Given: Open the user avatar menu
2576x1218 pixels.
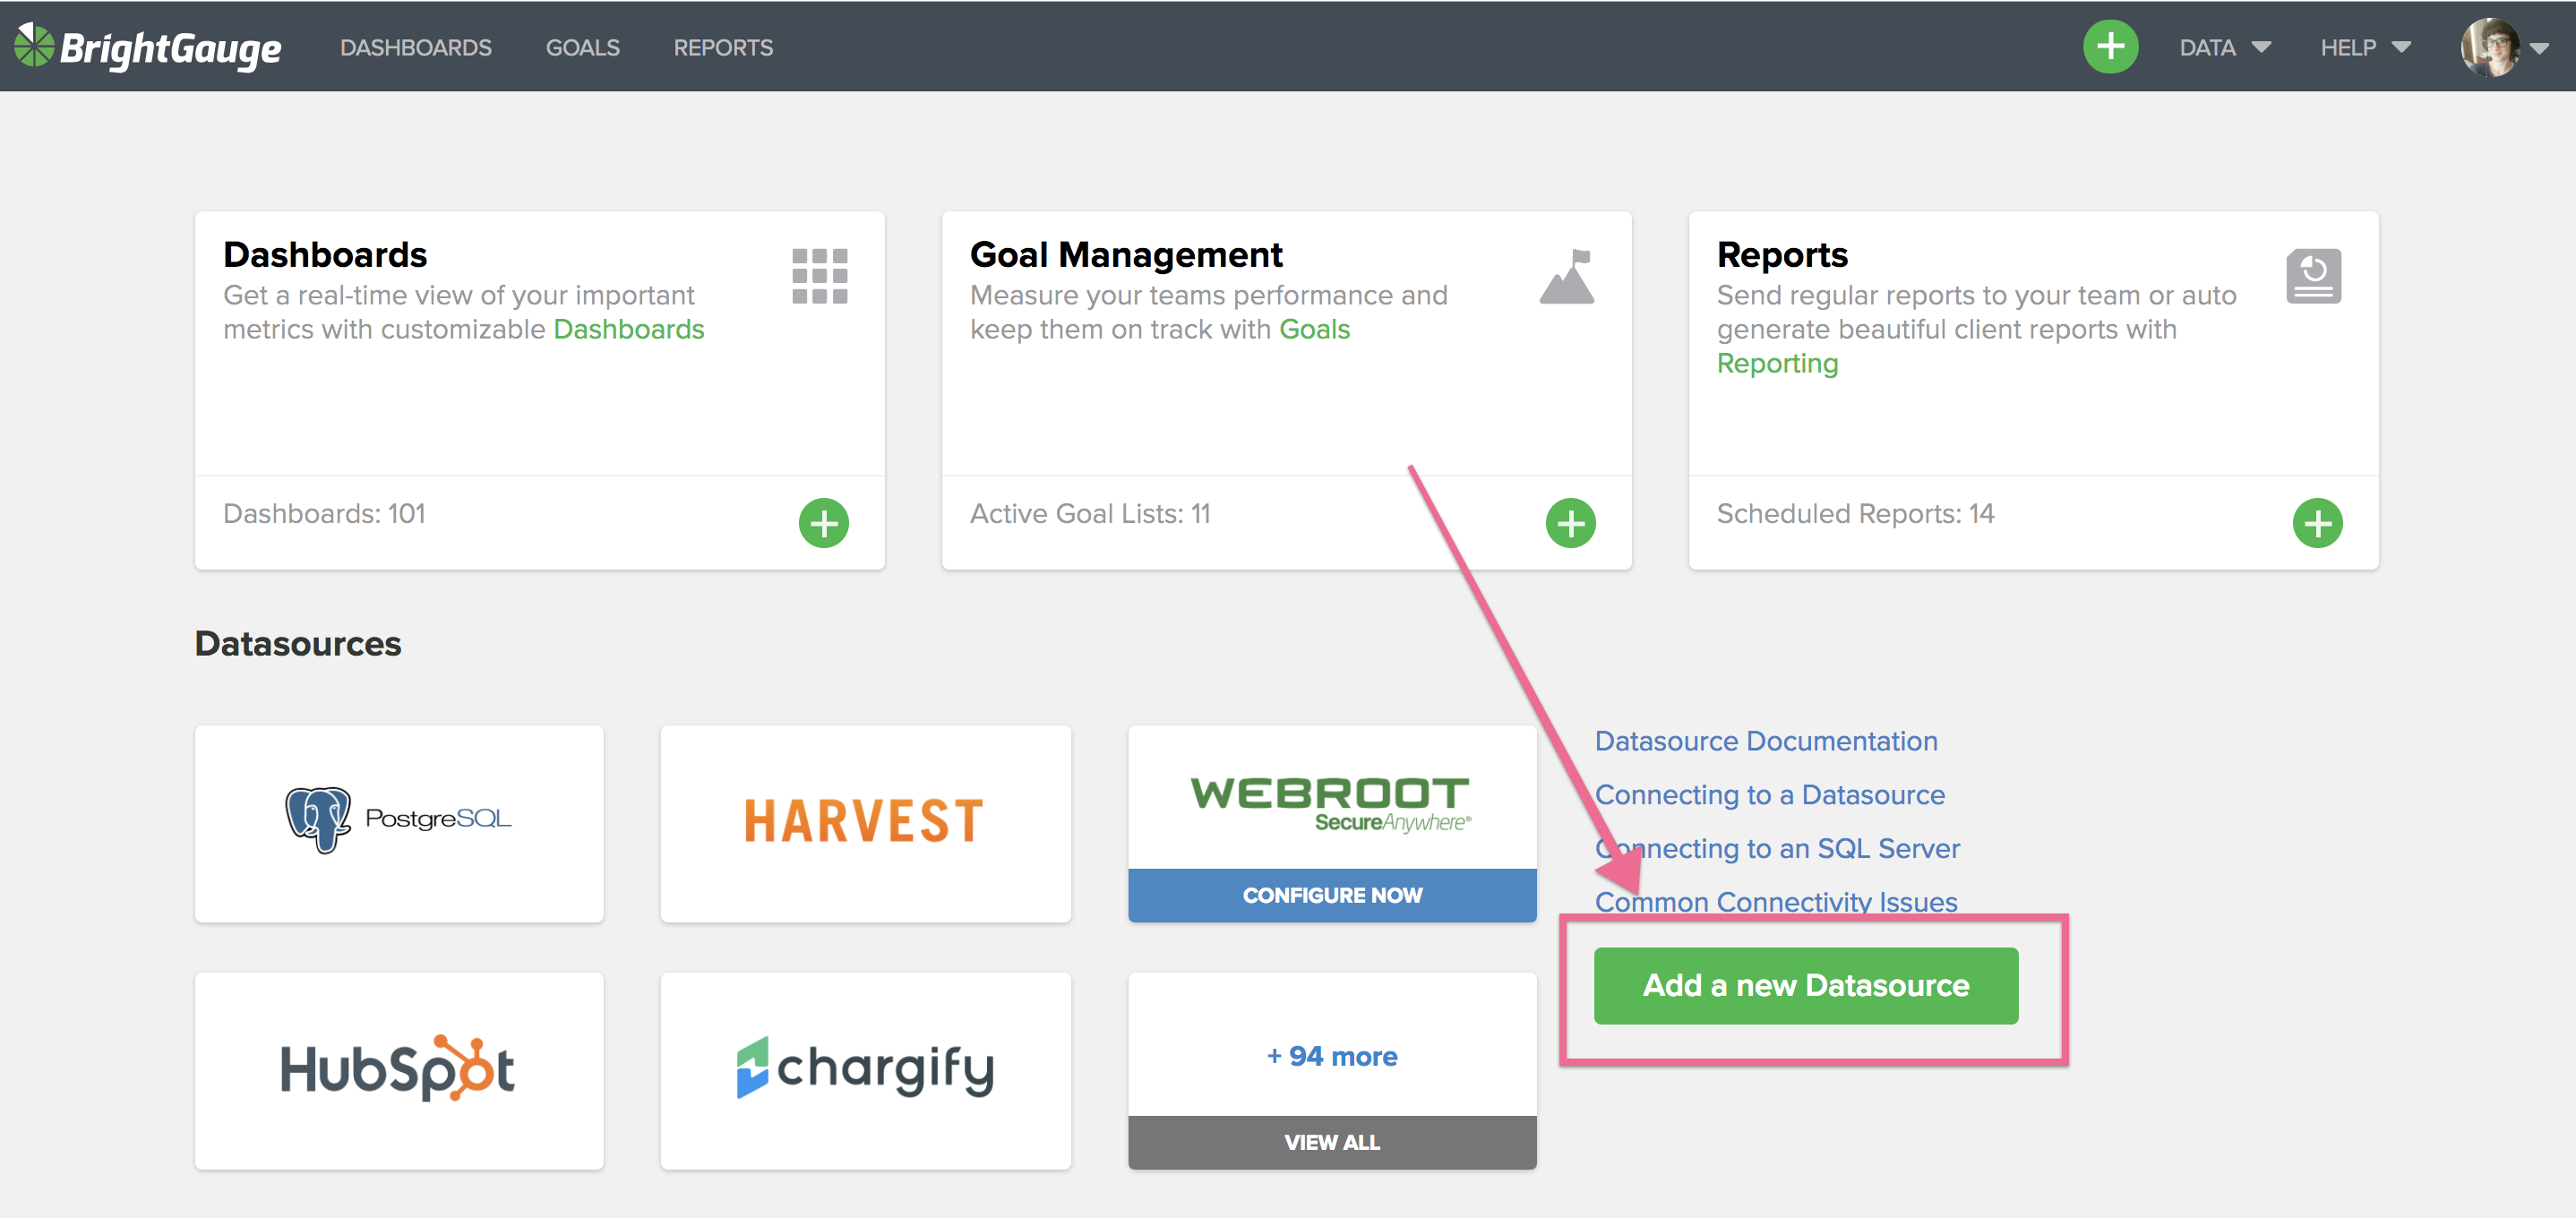Looking at the screenshot, I should [2489, 47].
